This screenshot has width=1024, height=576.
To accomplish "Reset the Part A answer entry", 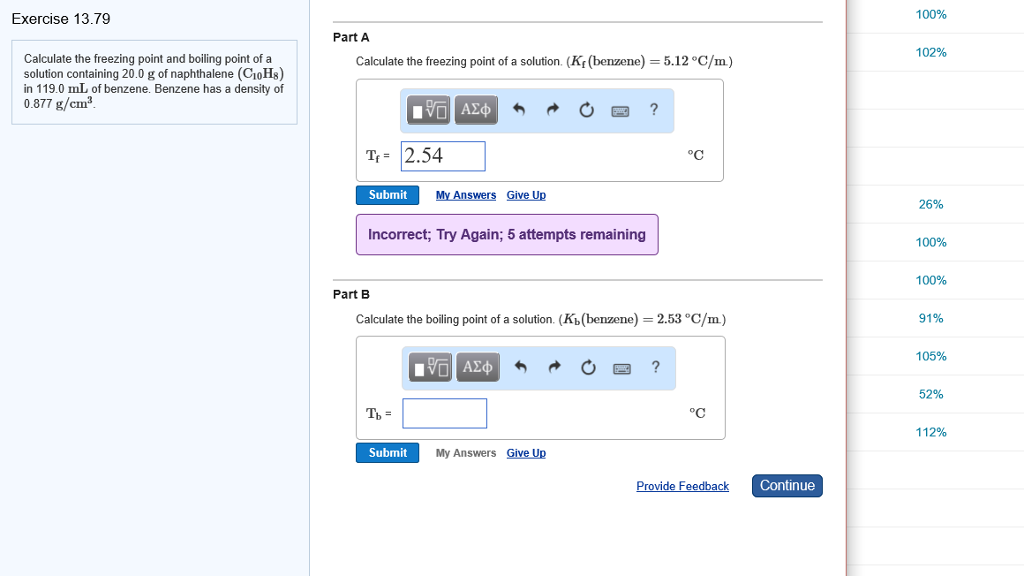I will point(586,110).
